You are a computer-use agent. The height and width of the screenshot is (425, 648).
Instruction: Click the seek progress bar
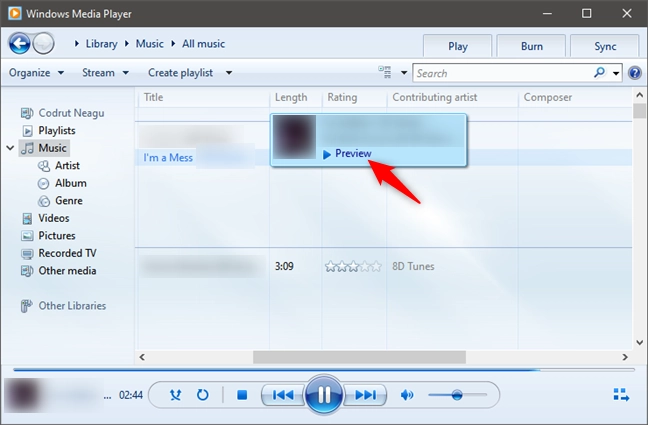coord(324,370)
